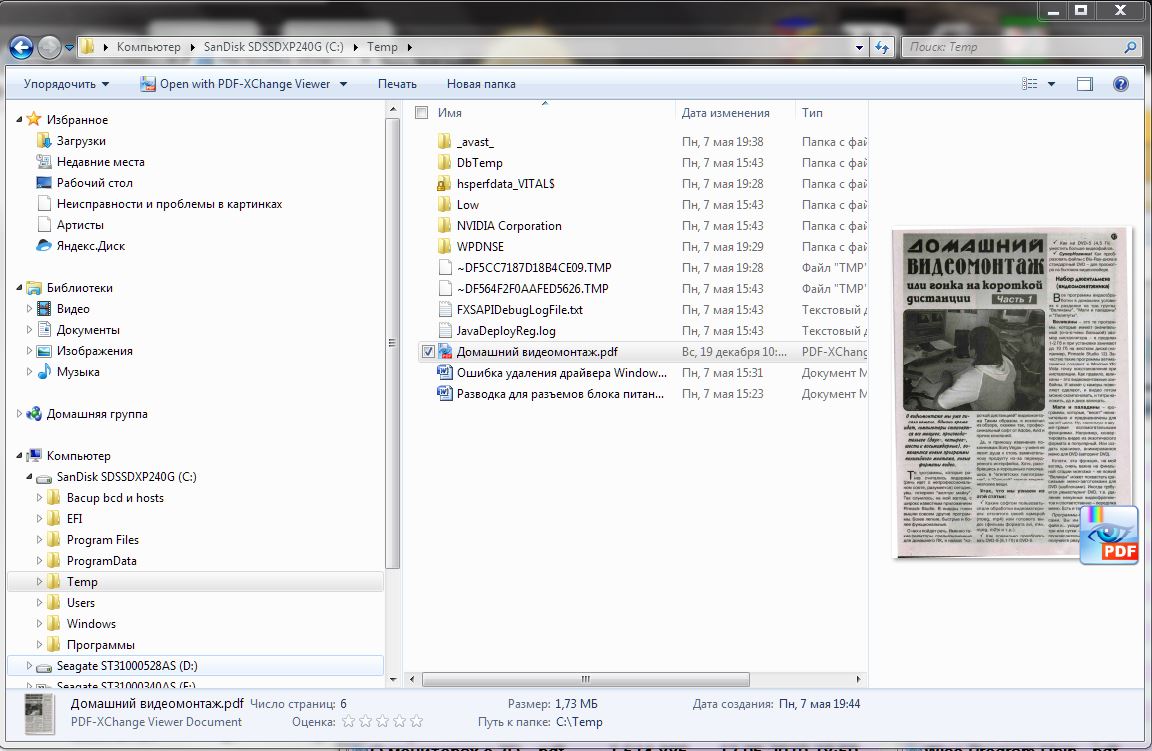Click the PDF preview thumbnail
Image resolution: width=1152 pixels, height=751 pixels.
pyautogui.click(x=1010, y=393)
